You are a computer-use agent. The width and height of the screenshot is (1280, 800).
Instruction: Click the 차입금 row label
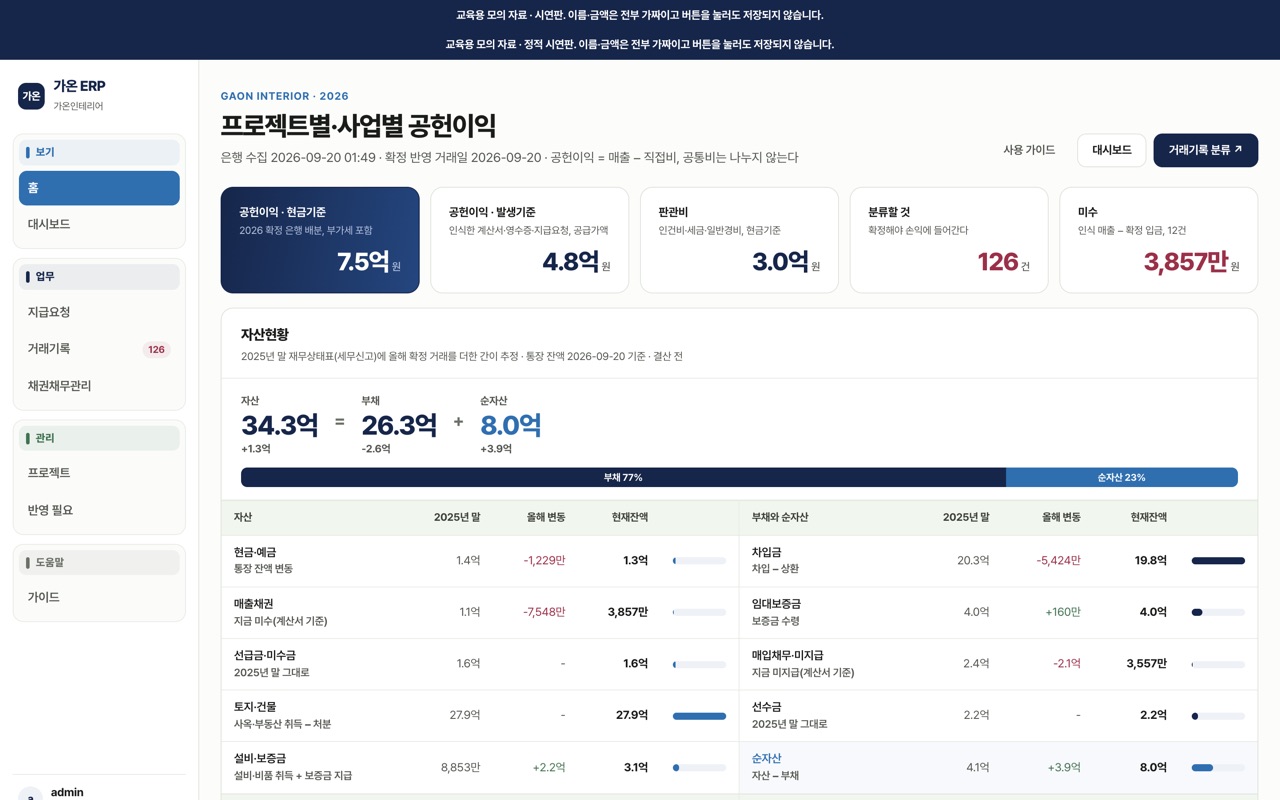pyautogui.click(x=767, y=552)
